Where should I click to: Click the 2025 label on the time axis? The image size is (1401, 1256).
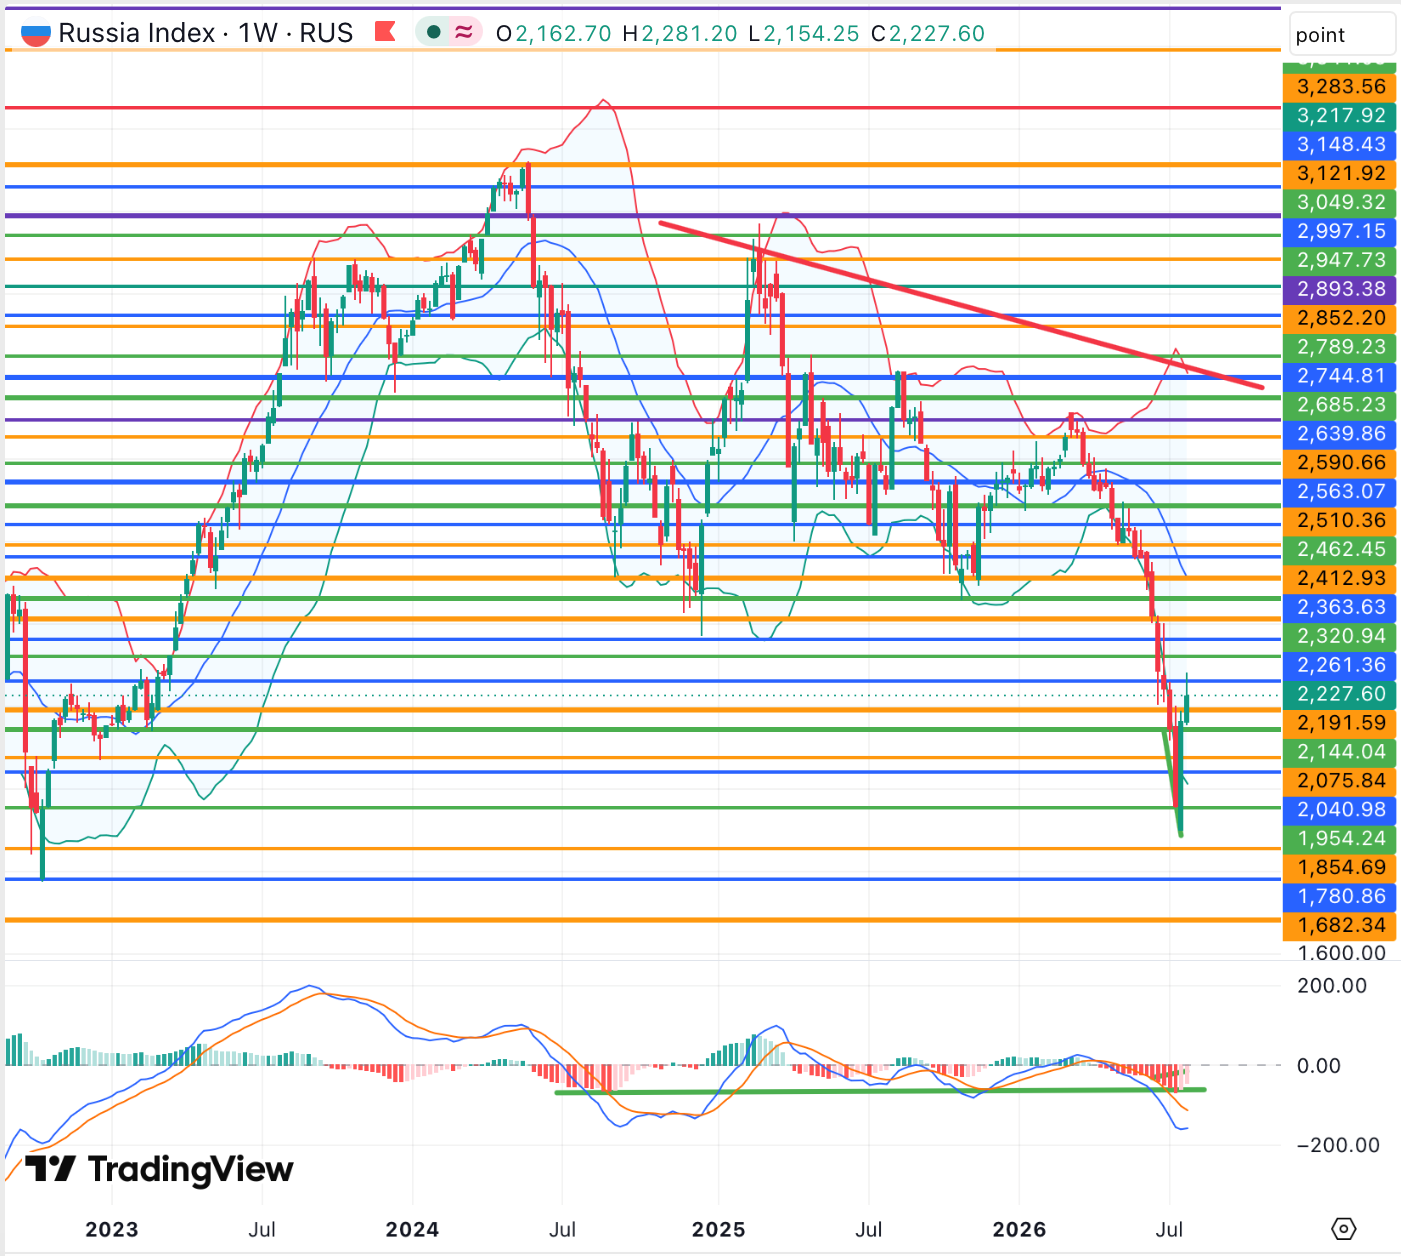tap(719, 1230)
